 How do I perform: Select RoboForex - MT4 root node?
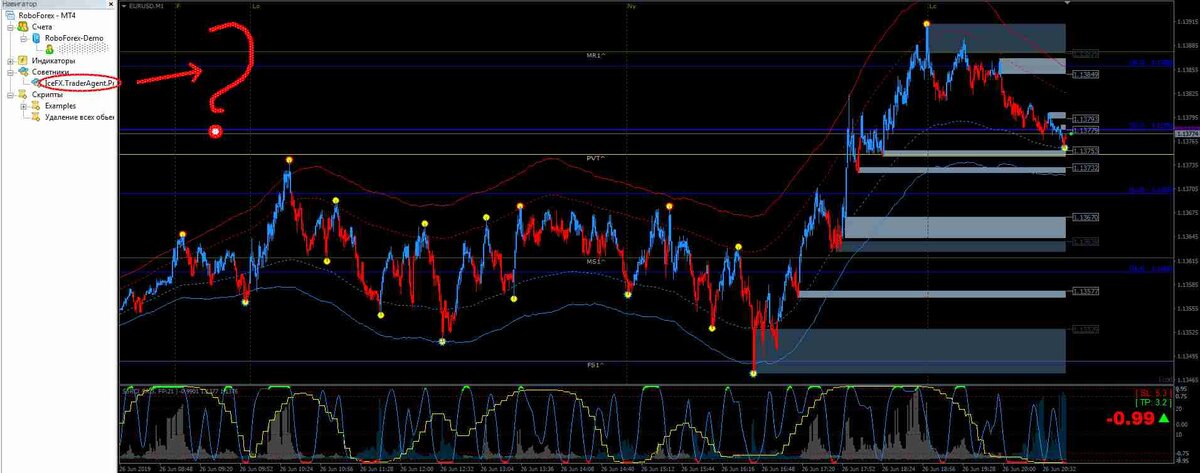(46, 15)
